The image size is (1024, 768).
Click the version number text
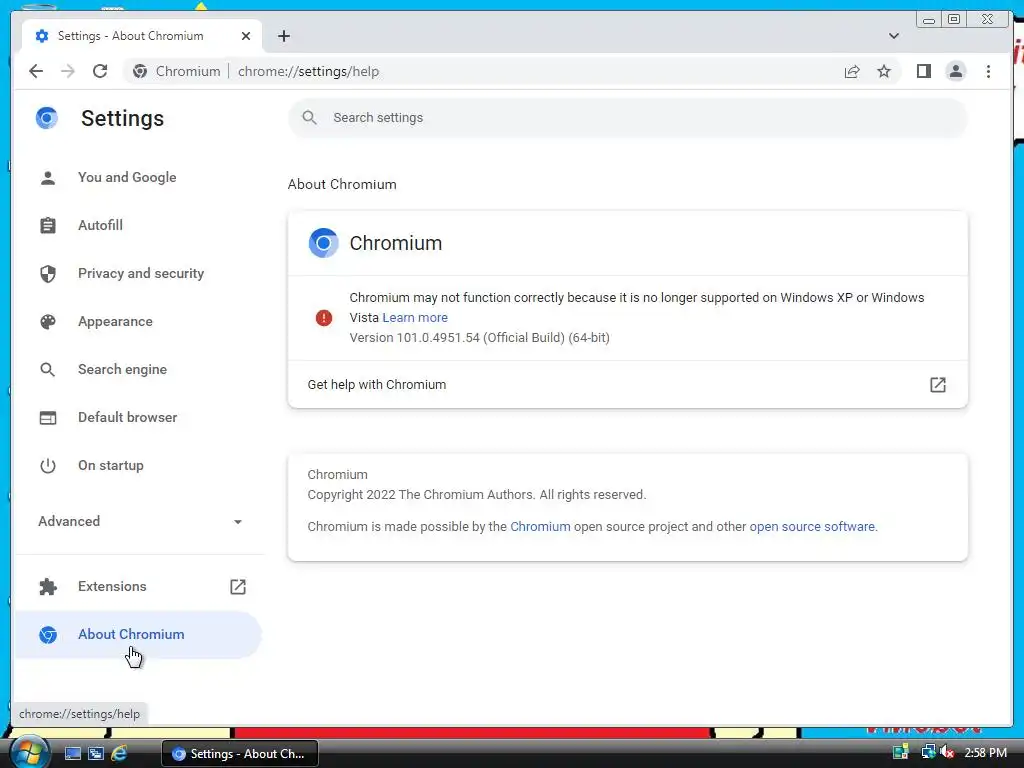pyautogui.click(x=479, y=338)
